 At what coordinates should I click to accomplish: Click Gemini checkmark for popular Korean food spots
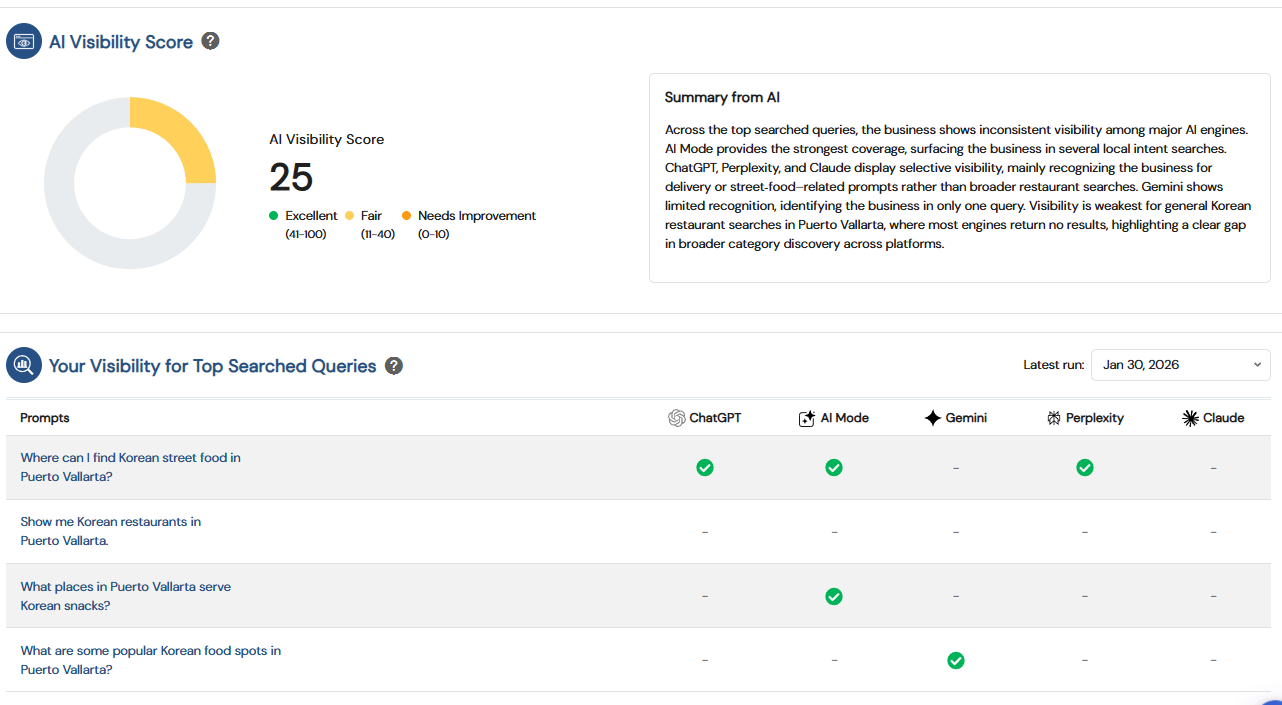click(x=956, y=660)
